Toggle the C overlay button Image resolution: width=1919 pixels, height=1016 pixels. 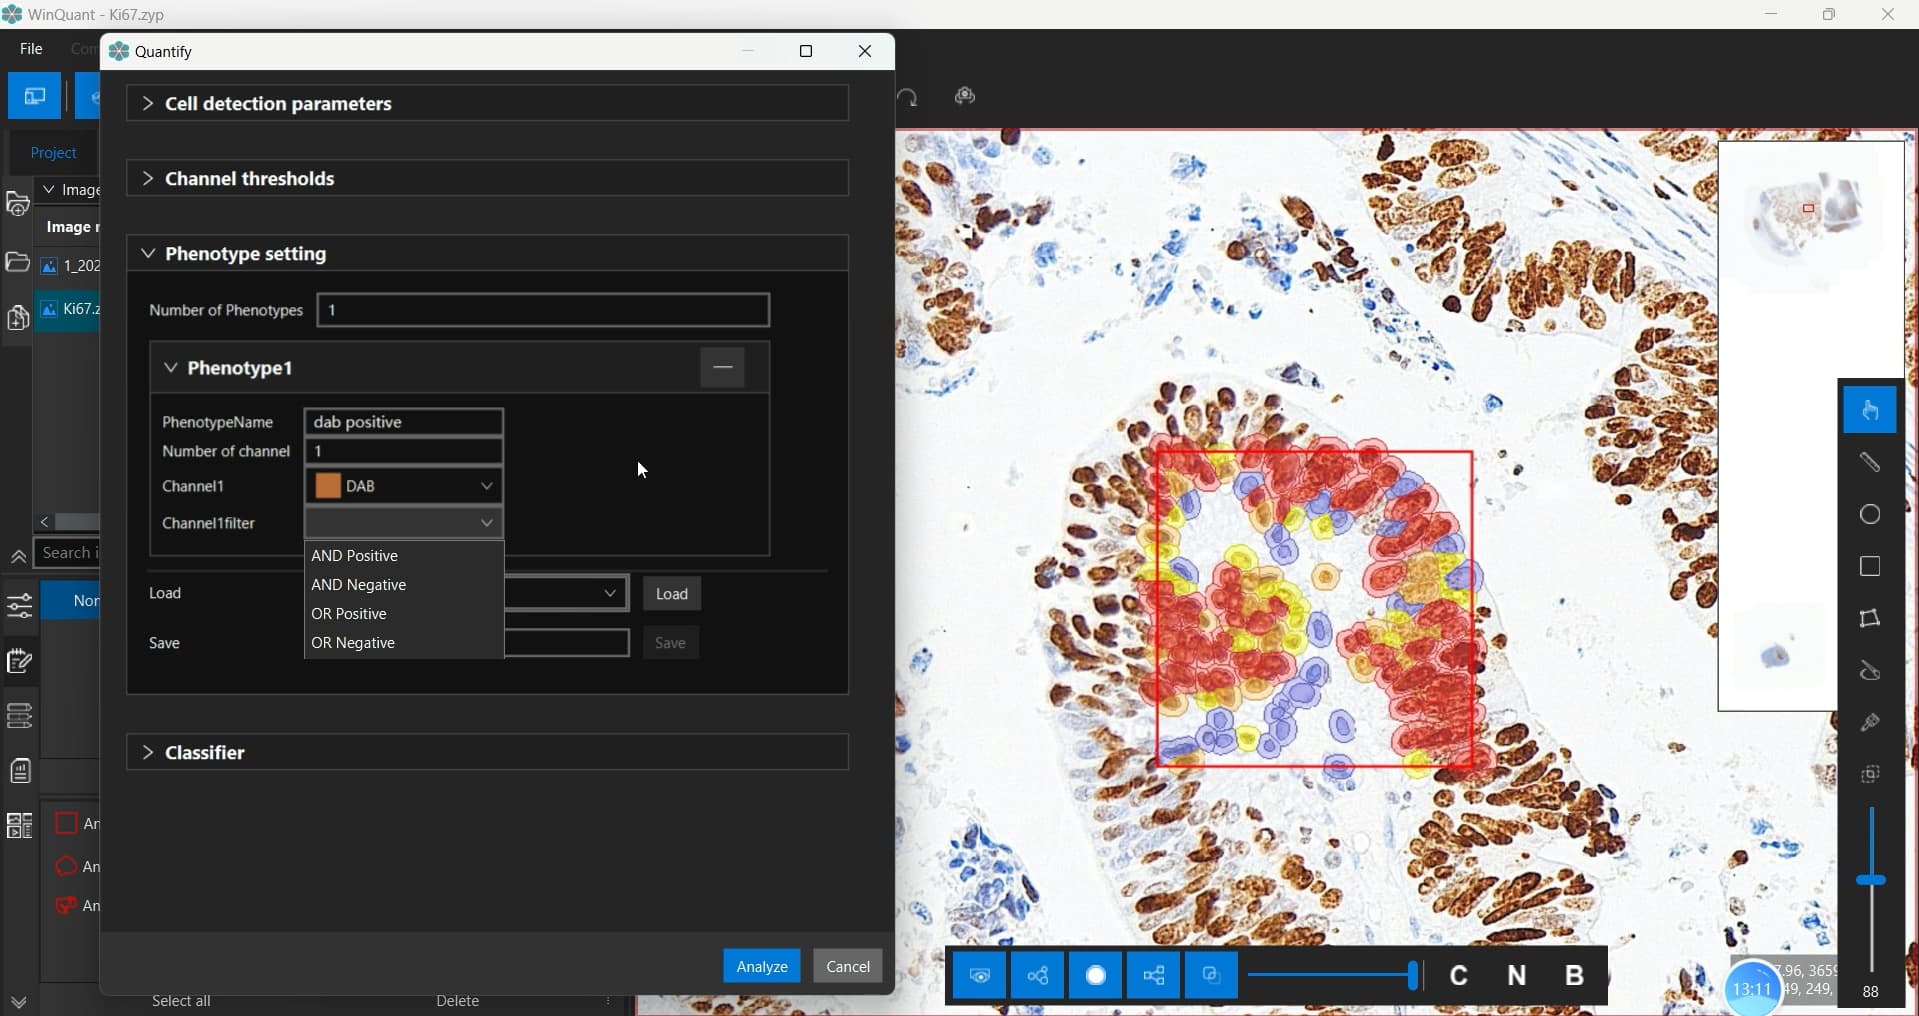[x=1458, y=976]
